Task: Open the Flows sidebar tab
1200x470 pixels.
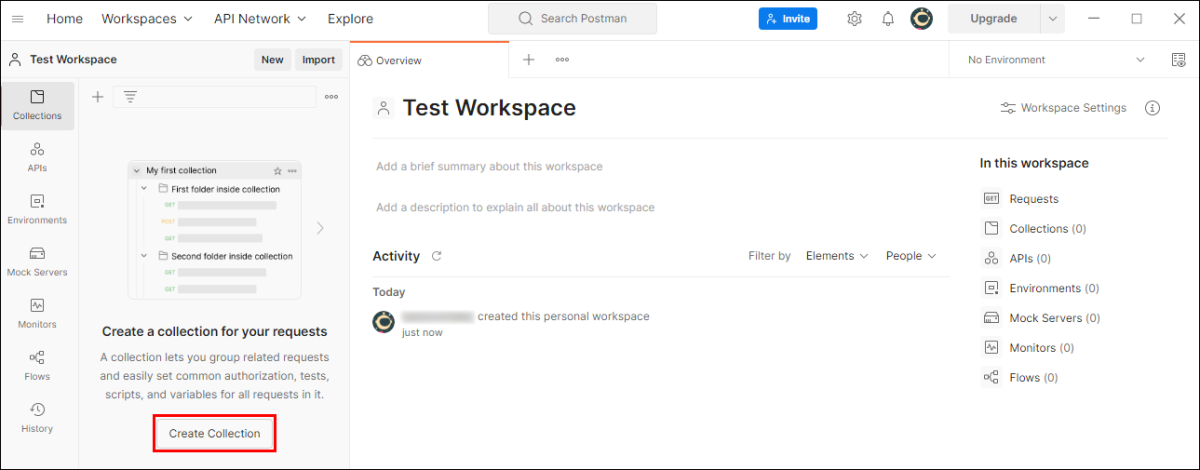Action: coord(37,365)
